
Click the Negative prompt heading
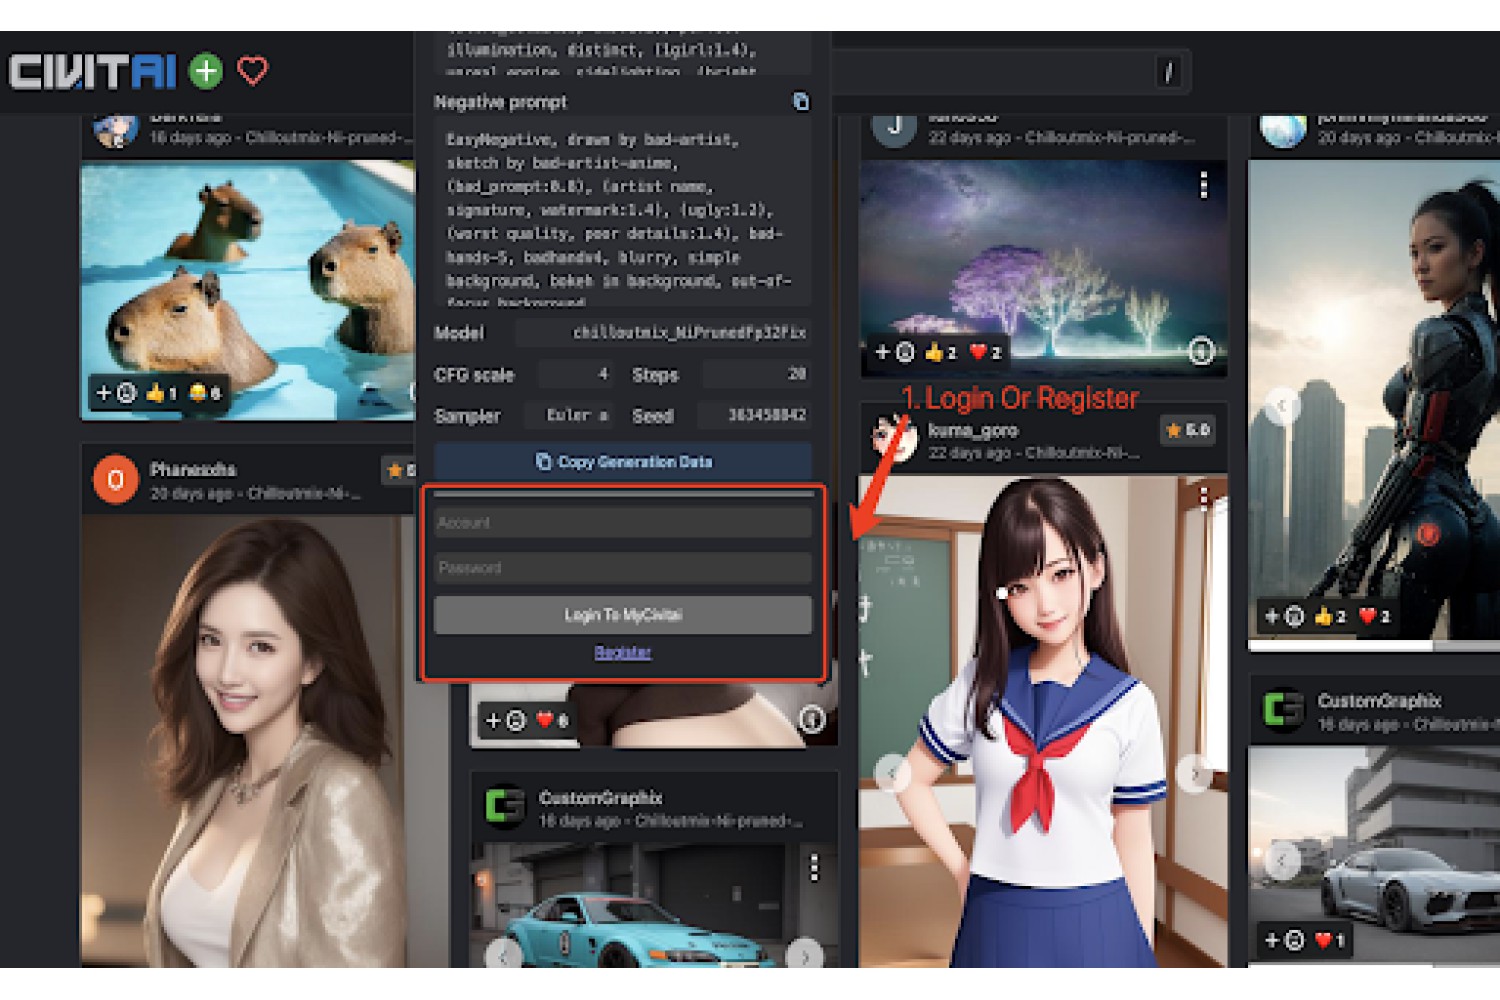pyautogui.click(x=500, y=102)
